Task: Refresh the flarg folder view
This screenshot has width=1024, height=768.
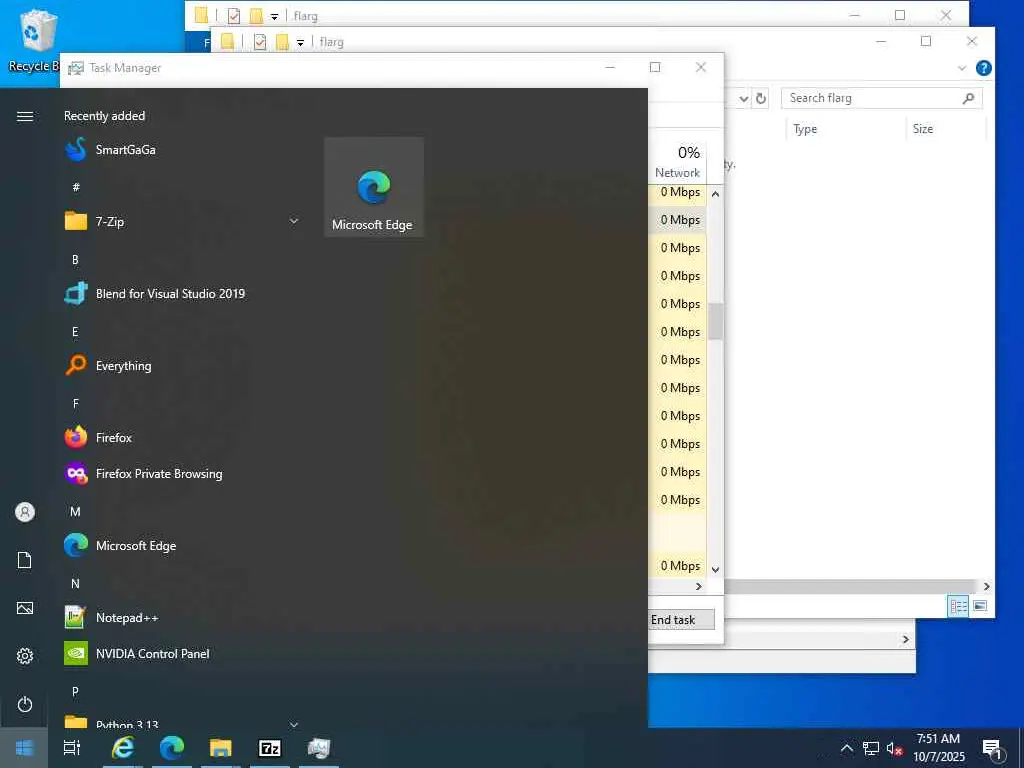Action: 761,98
